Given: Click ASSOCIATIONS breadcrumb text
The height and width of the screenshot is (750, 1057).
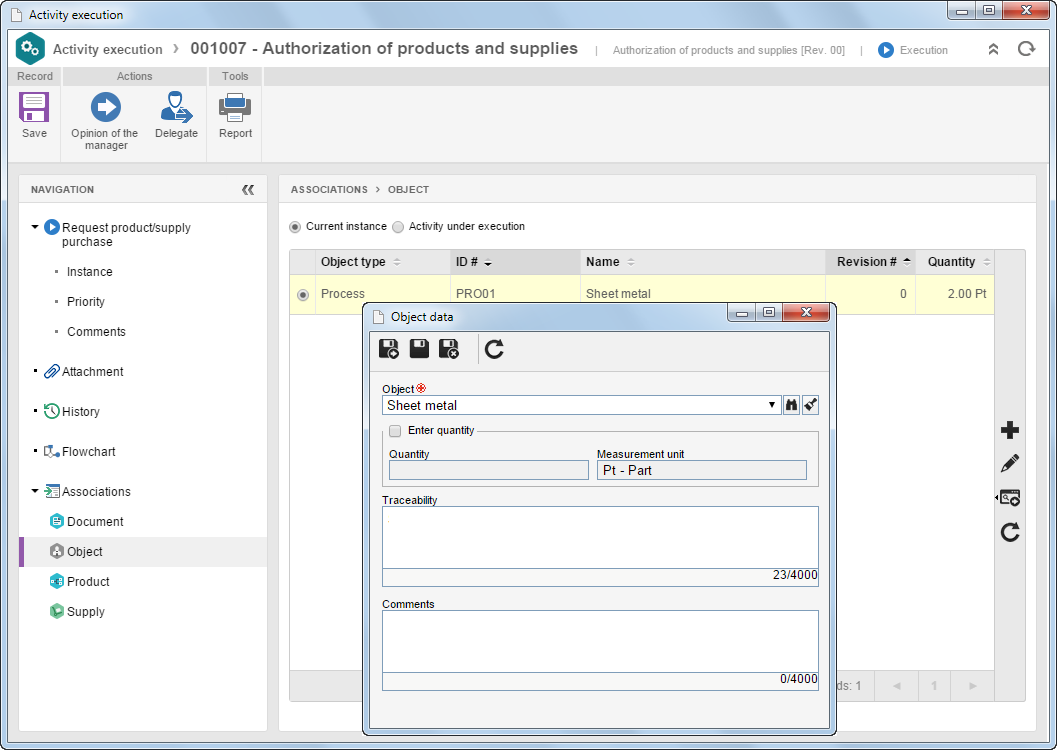Looking at the screenshot, I should tap(329, 190).
